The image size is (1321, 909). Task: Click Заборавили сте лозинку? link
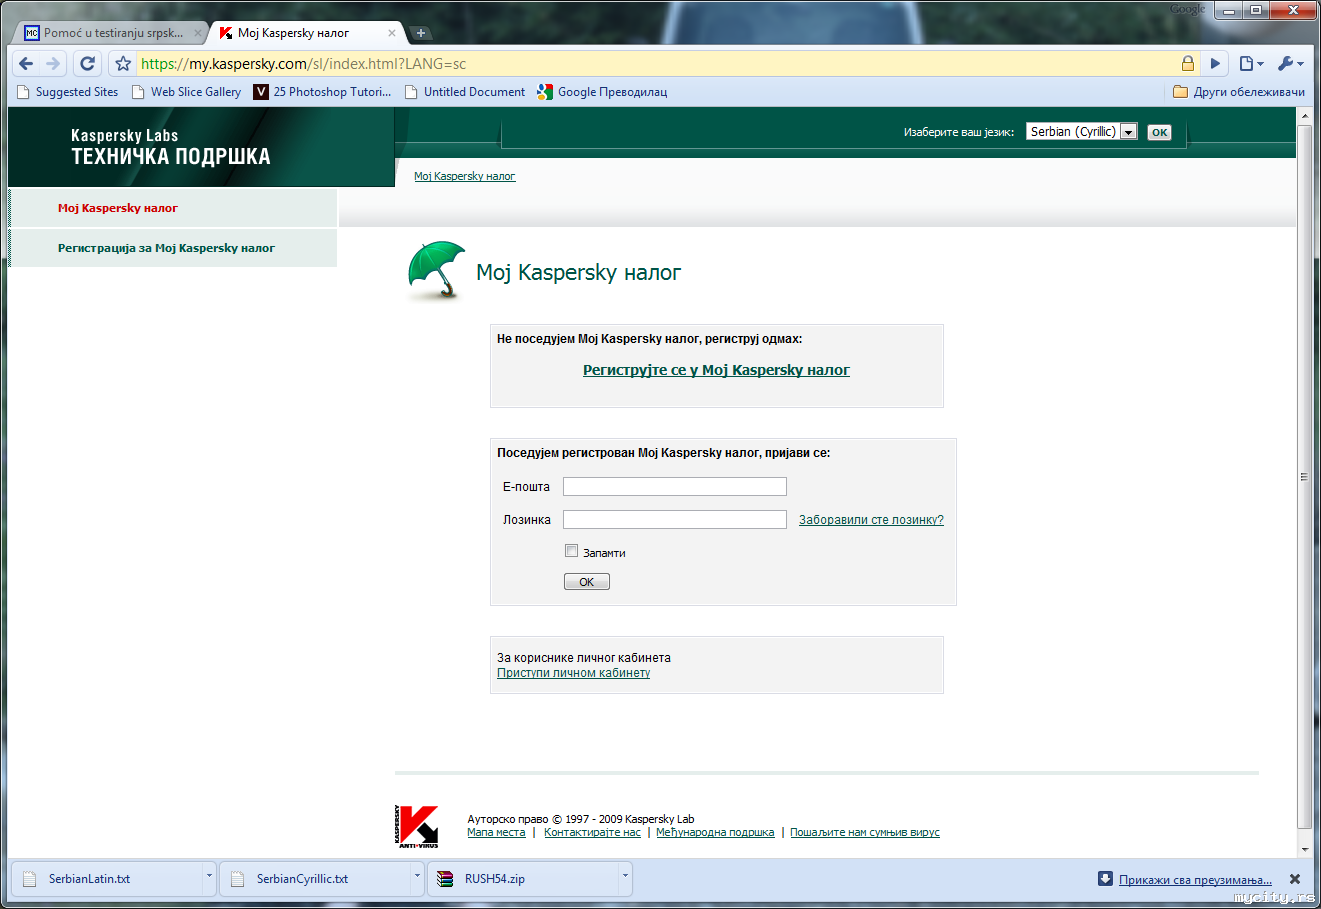(871, 520)
